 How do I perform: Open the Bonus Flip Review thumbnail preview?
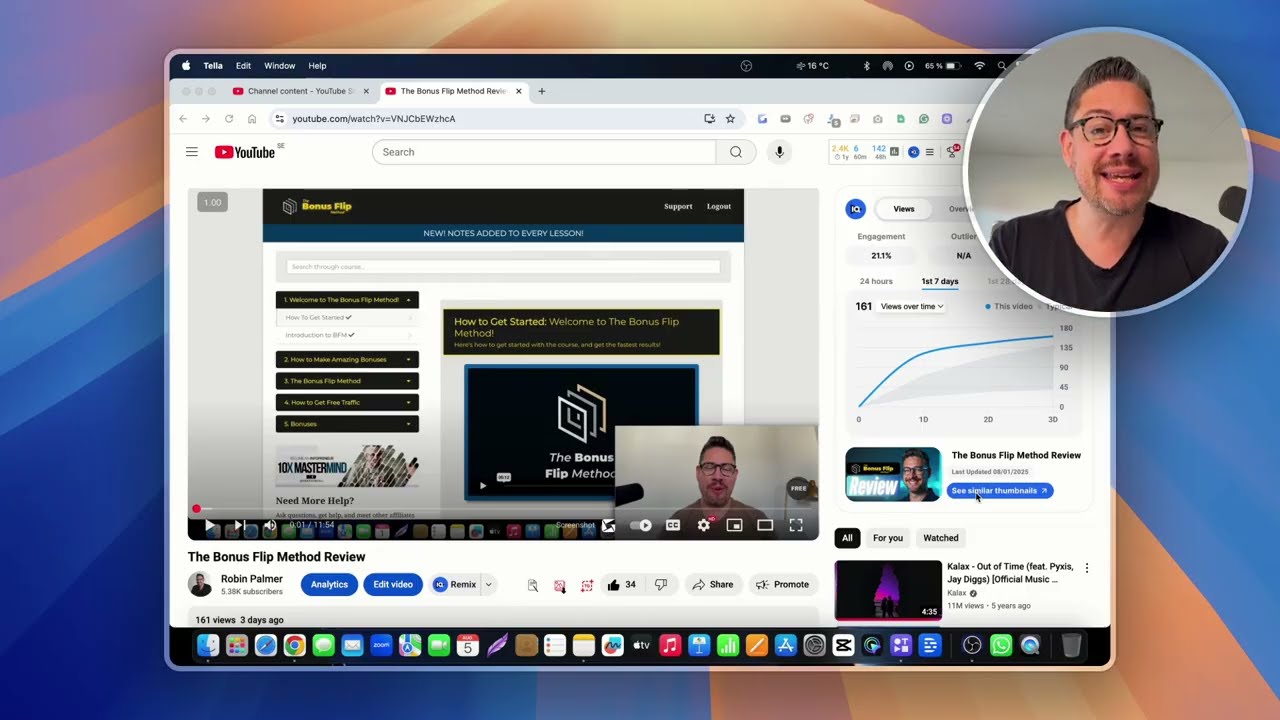coord(893,474)
